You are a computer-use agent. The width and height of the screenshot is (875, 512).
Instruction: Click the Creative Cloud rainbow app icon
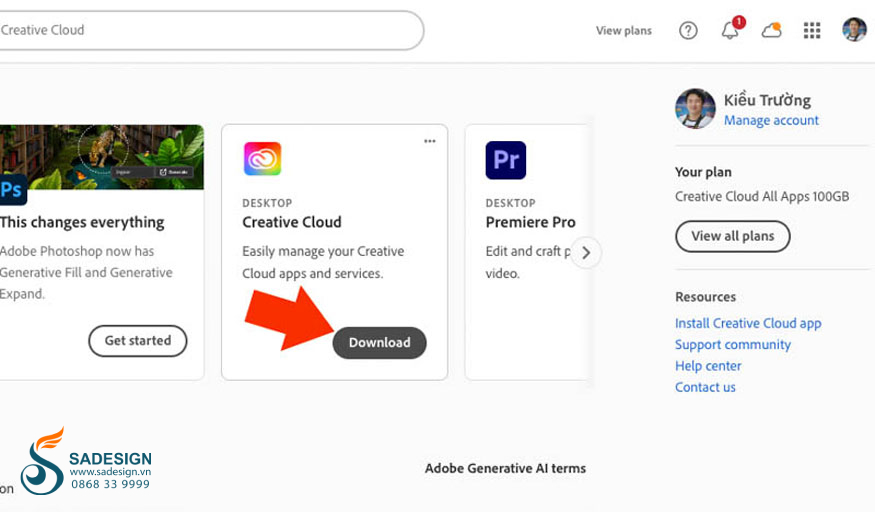pos(262,159)
